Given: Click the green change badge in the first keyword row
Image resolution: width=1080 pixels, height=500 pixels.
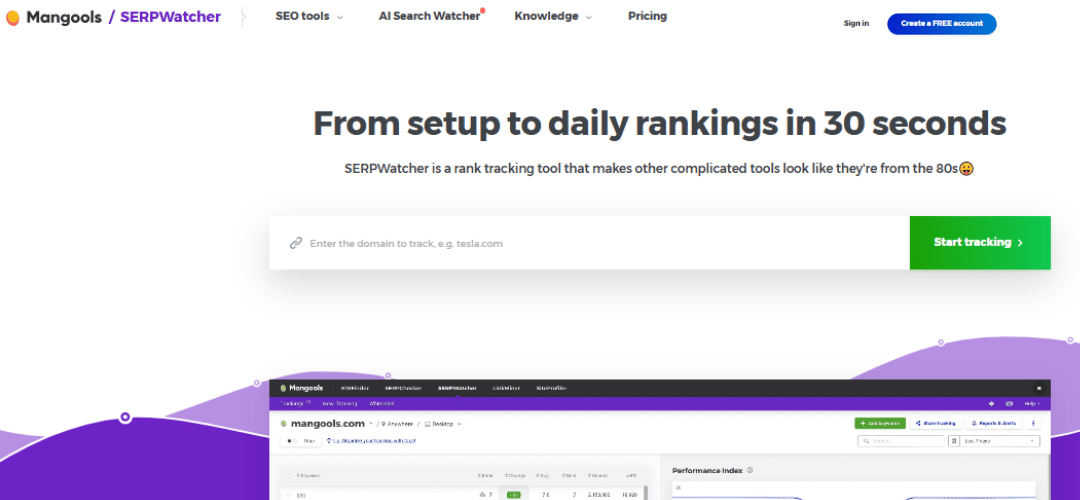Looking at the screenshot, I should (x=514, y=494).
